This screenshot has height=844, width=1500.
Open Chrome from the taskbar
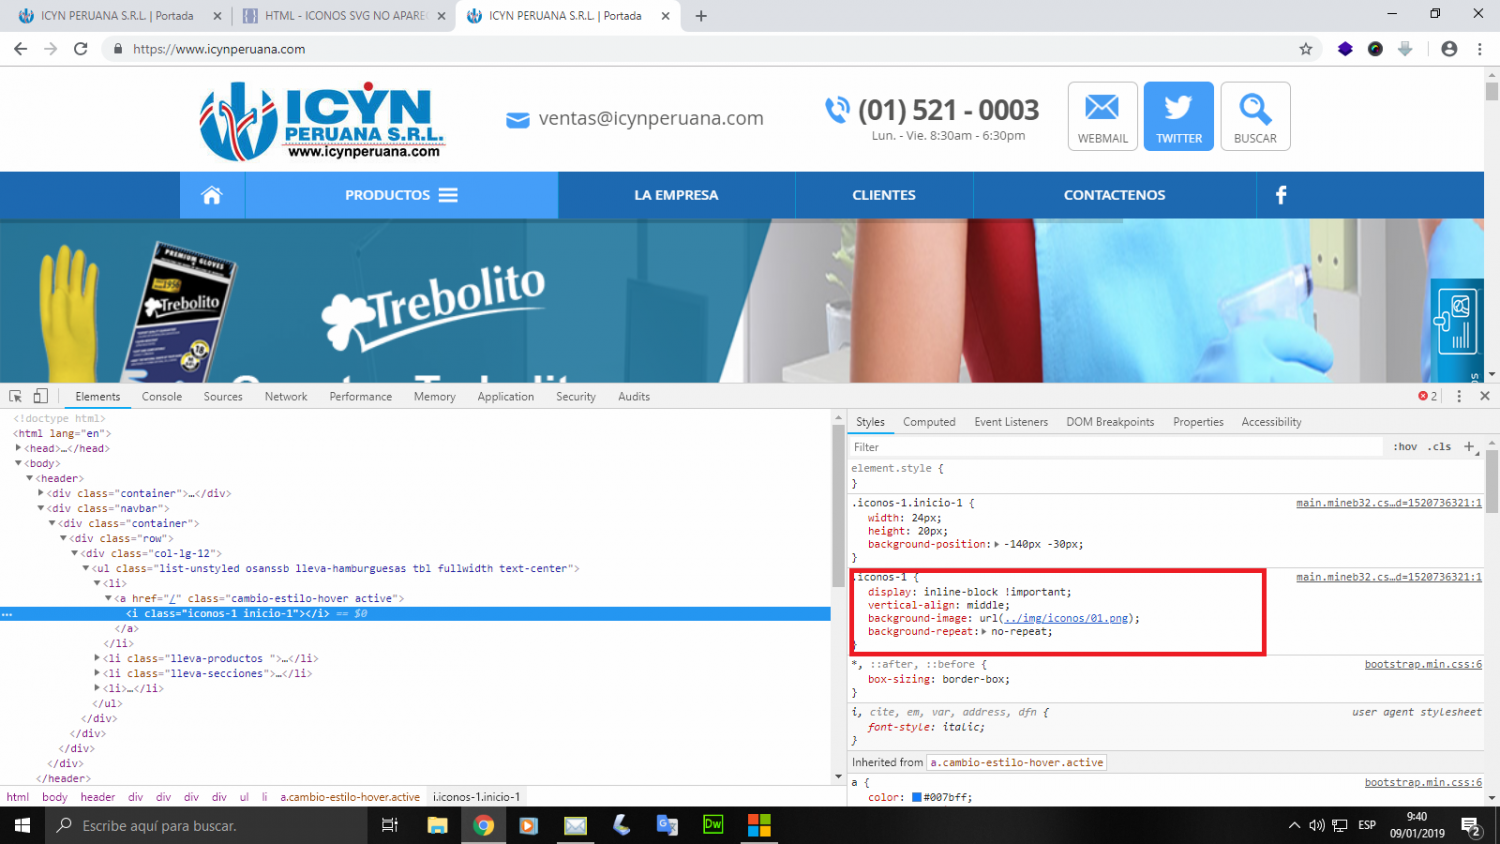pyautogui.click(x=483, y=825)
